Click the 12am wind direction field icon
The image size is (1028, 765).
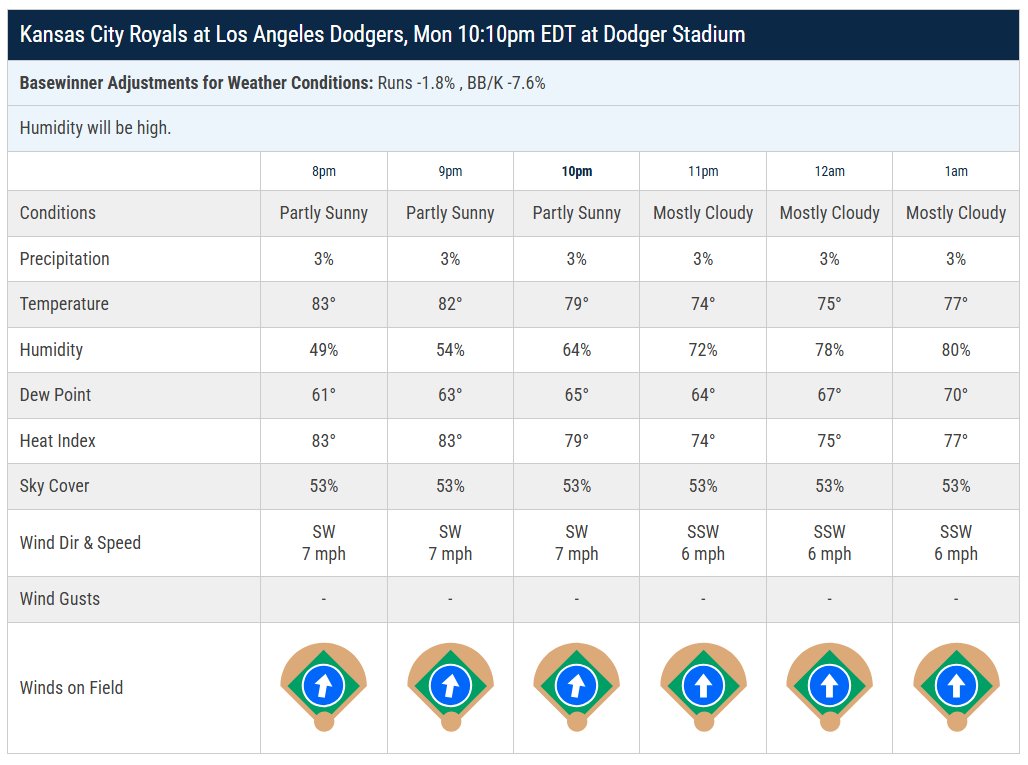[x=829, y=686]
